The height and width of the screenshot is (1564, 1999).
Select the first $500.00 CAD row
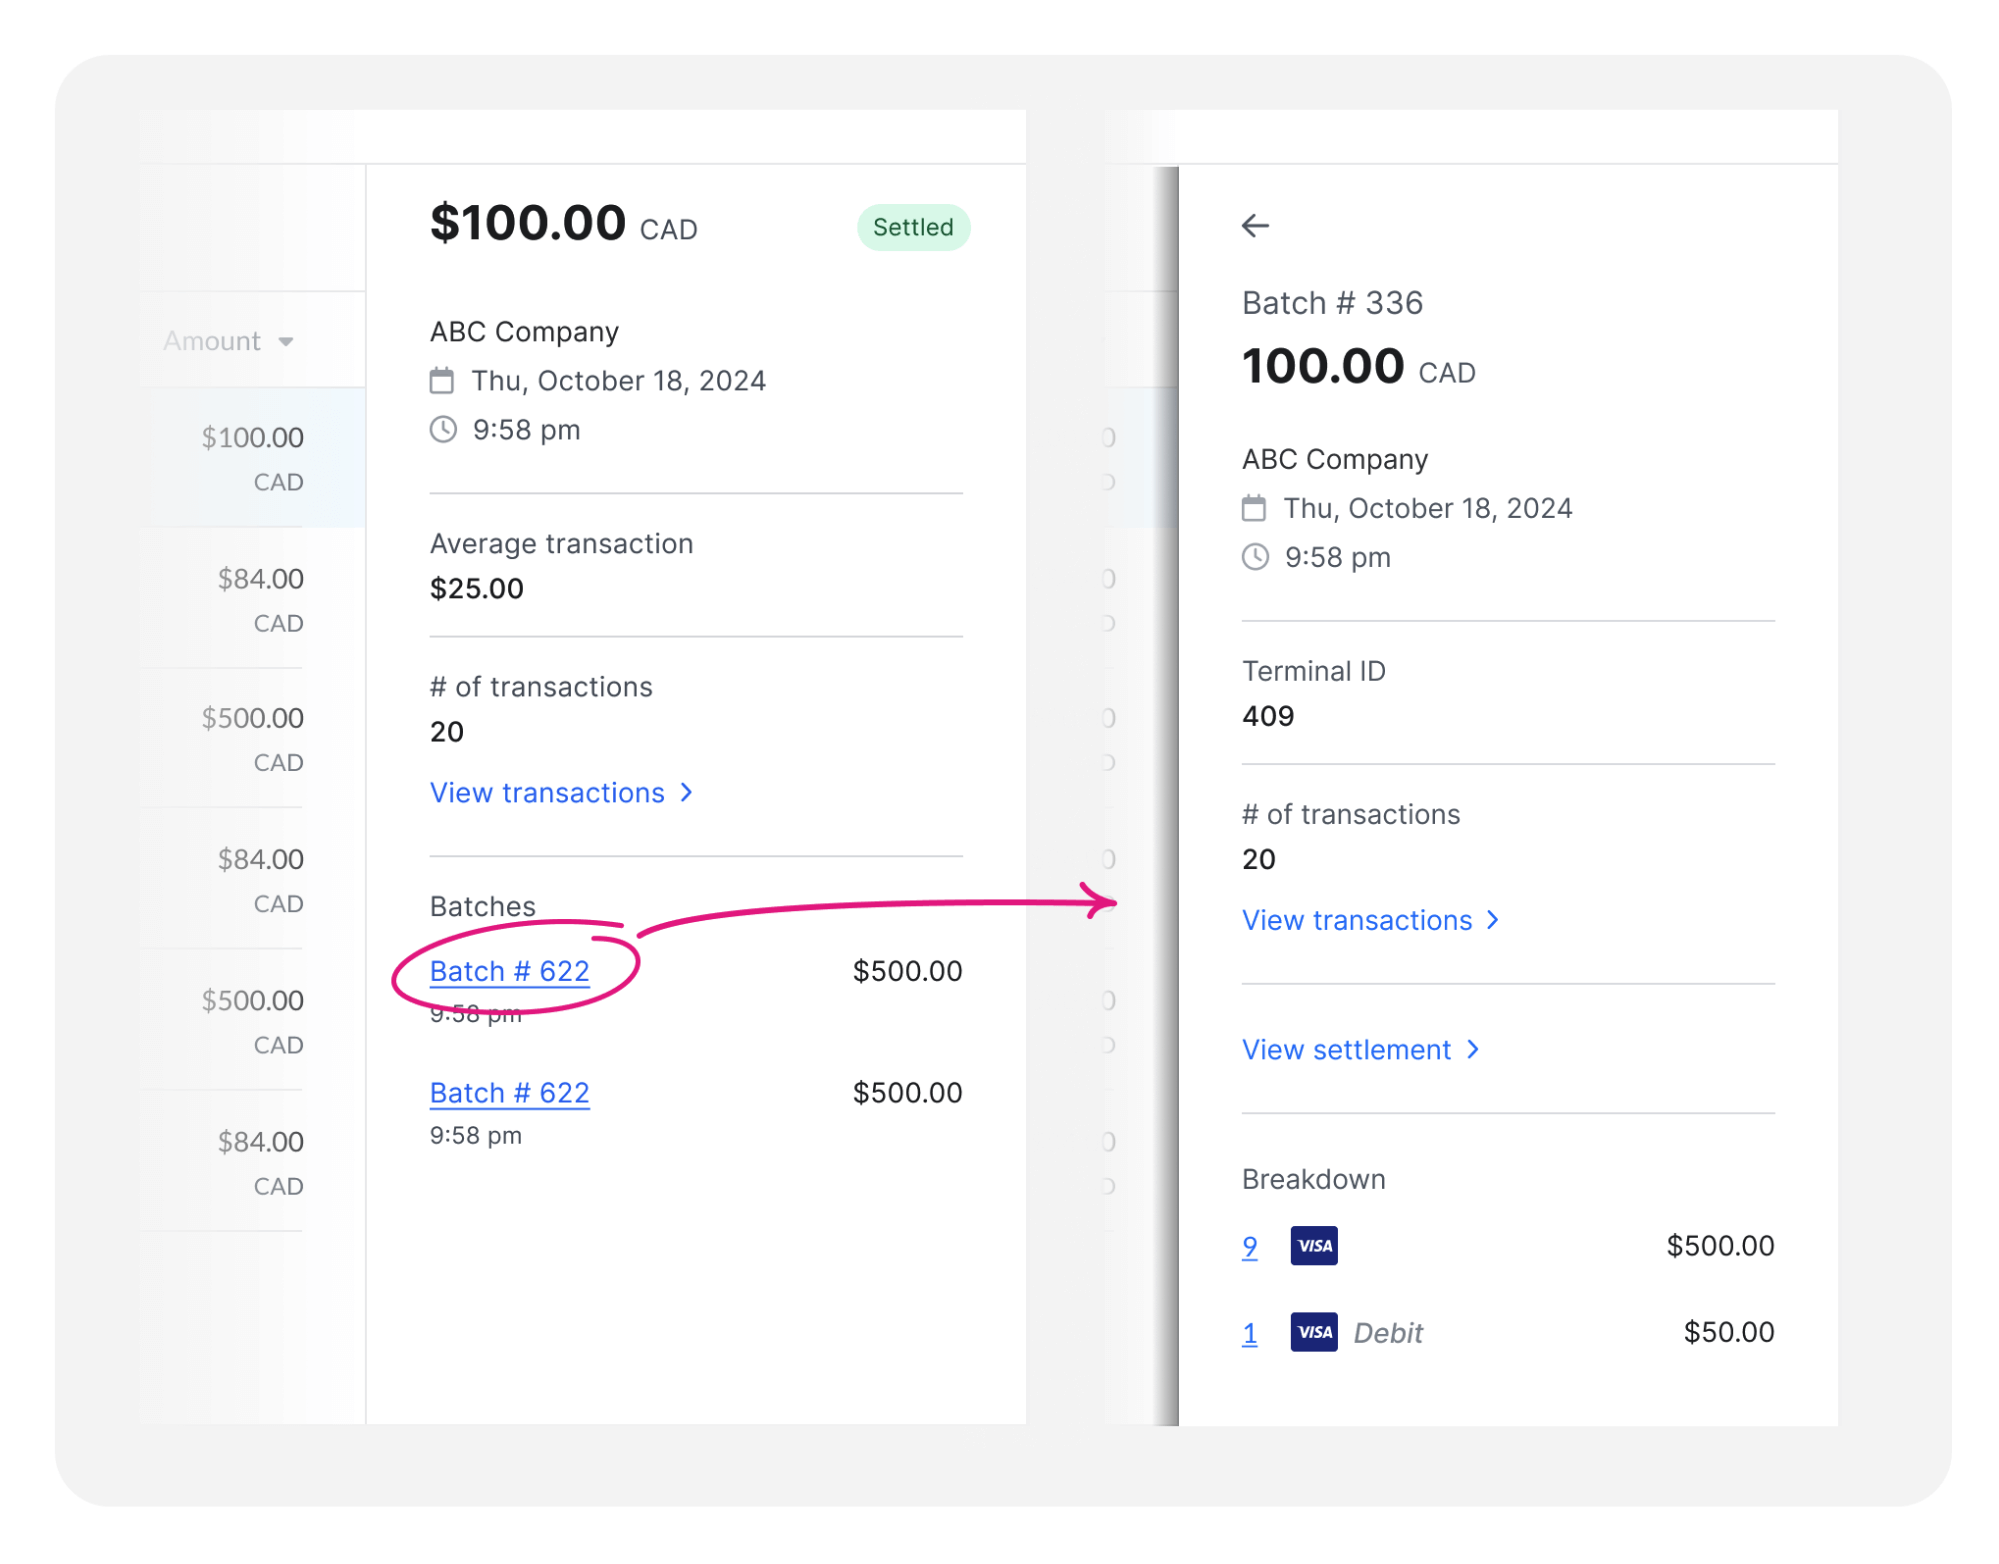252,739
